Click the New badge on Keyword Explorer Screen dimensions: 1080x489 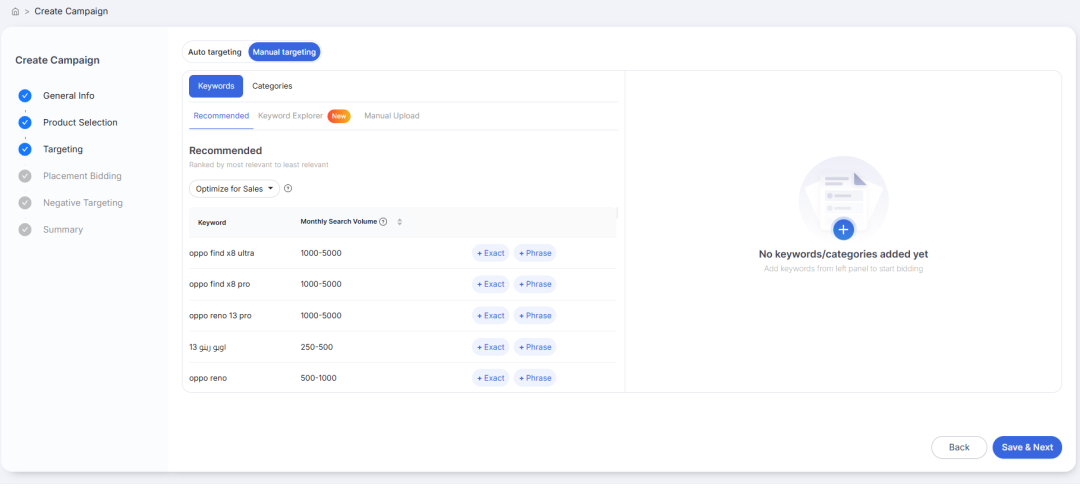pos(339,116)
